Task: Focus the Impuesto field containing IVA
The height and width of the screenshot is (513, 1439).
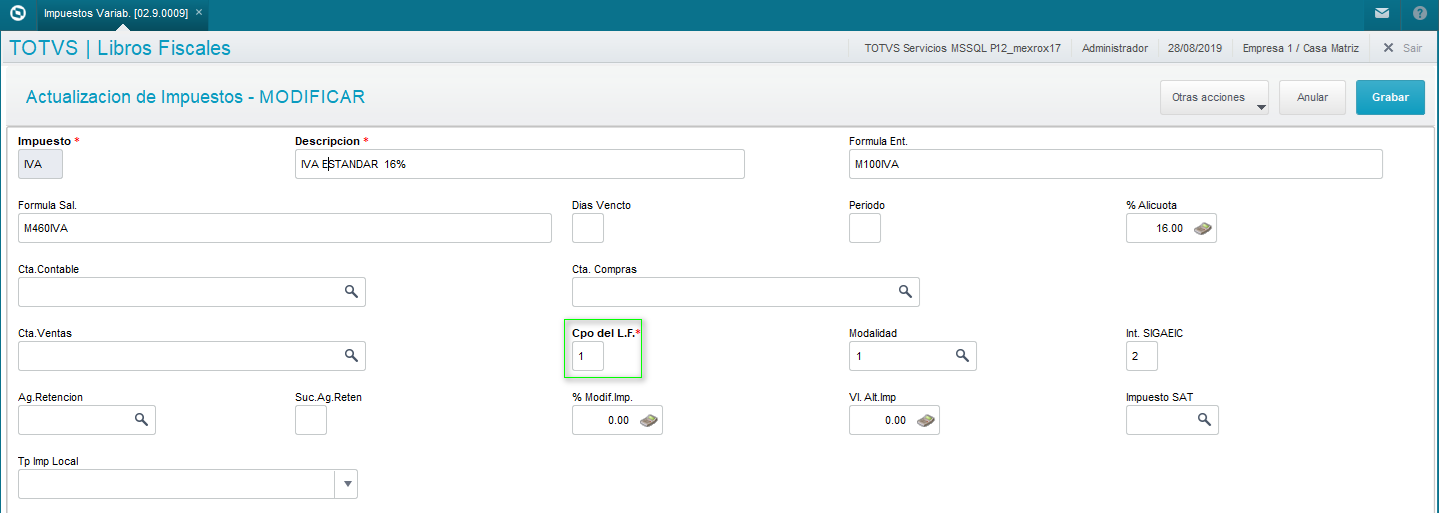Action: (40, 164)
